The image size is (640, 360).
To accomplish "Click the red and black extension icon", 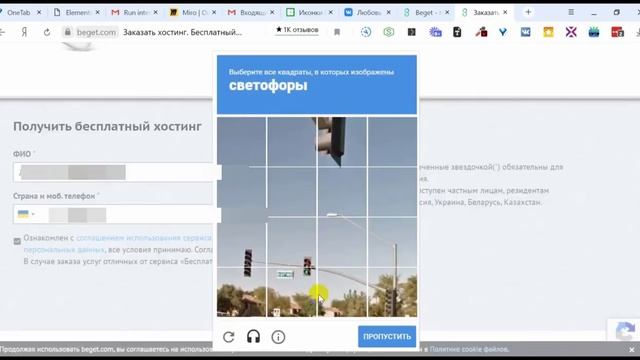I will (x=481, y=32).
